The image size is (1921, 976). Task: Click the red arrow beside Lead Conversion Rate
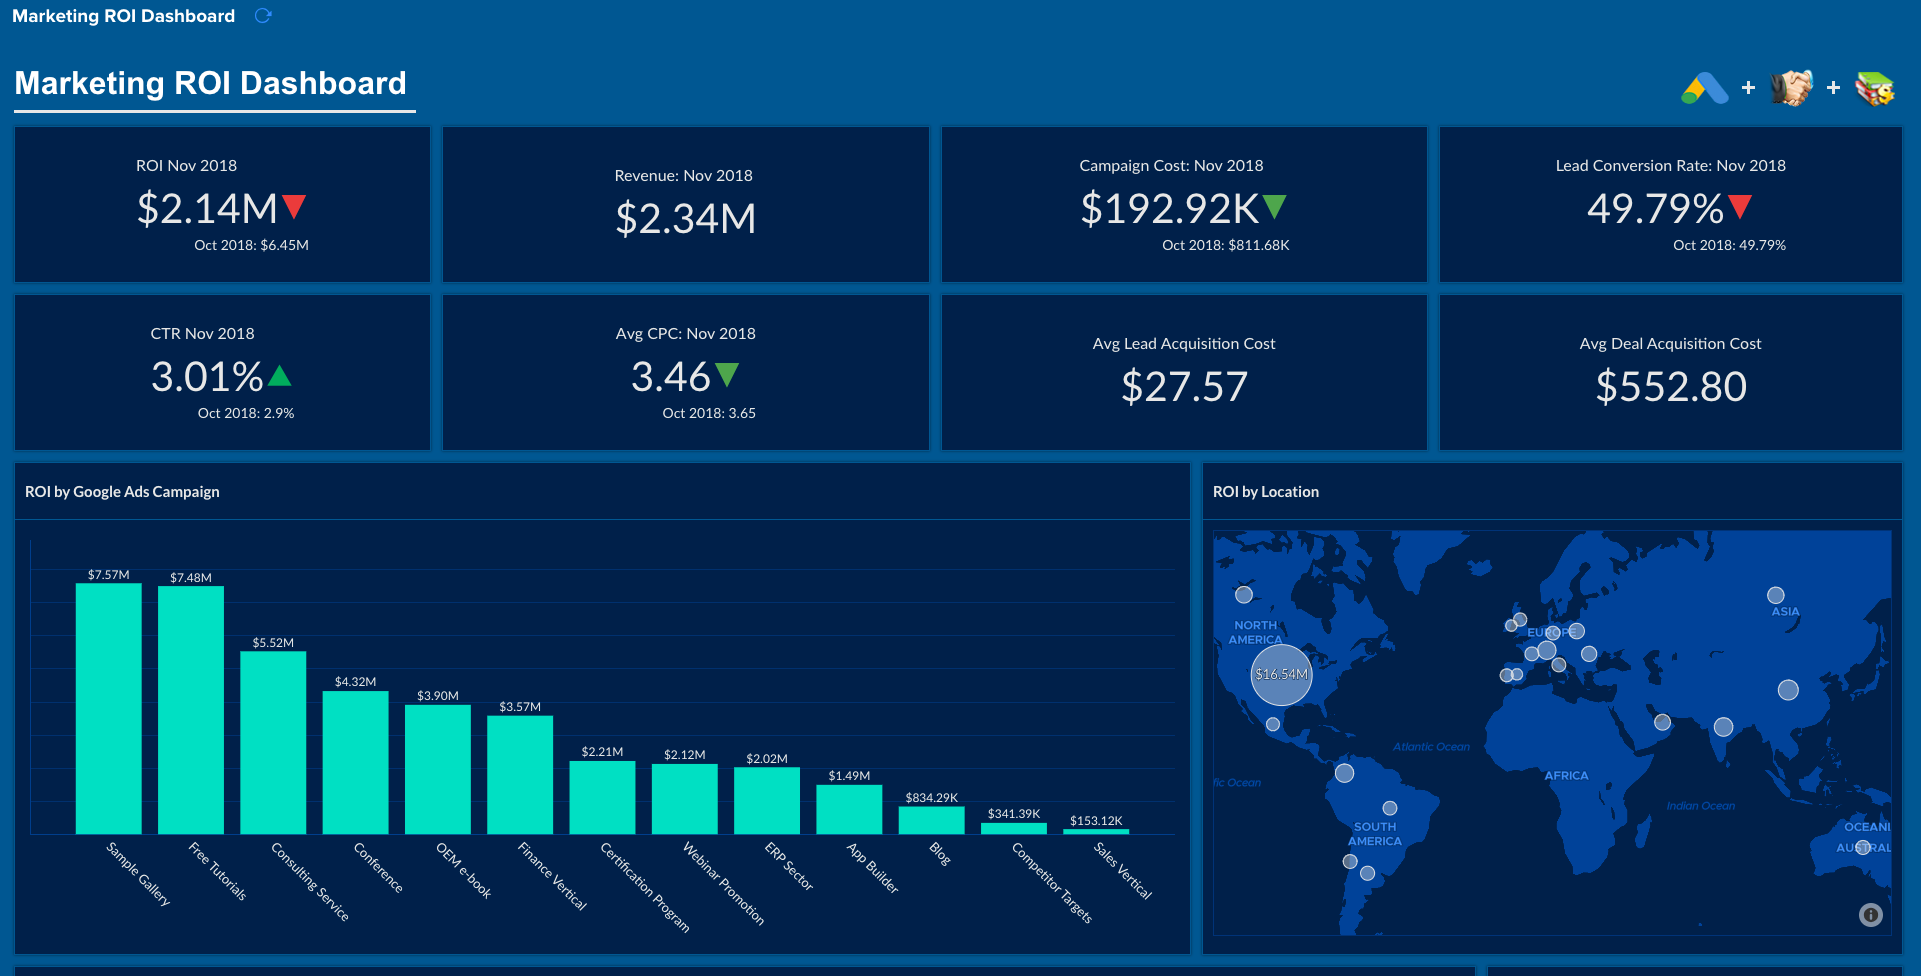pos(1740,207)
